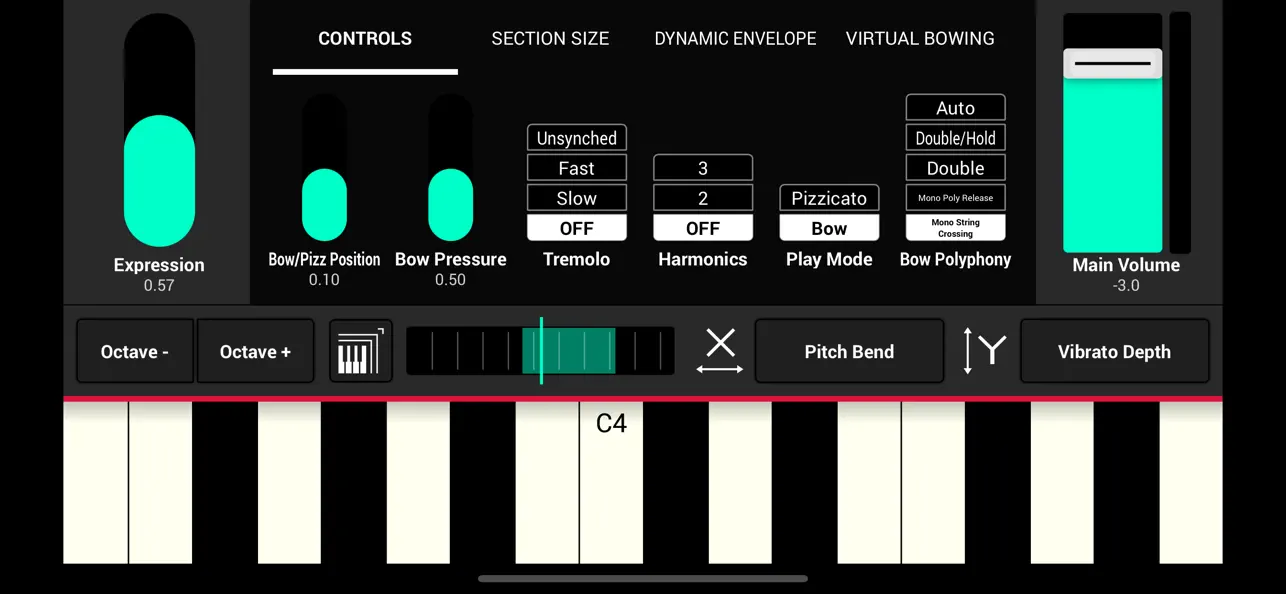The width and height of the screenshot is (1286, 594).
Task: Open the DYNAMIC ENVELOPE tab
Action: pyautogui.click(x=735, y=38)
